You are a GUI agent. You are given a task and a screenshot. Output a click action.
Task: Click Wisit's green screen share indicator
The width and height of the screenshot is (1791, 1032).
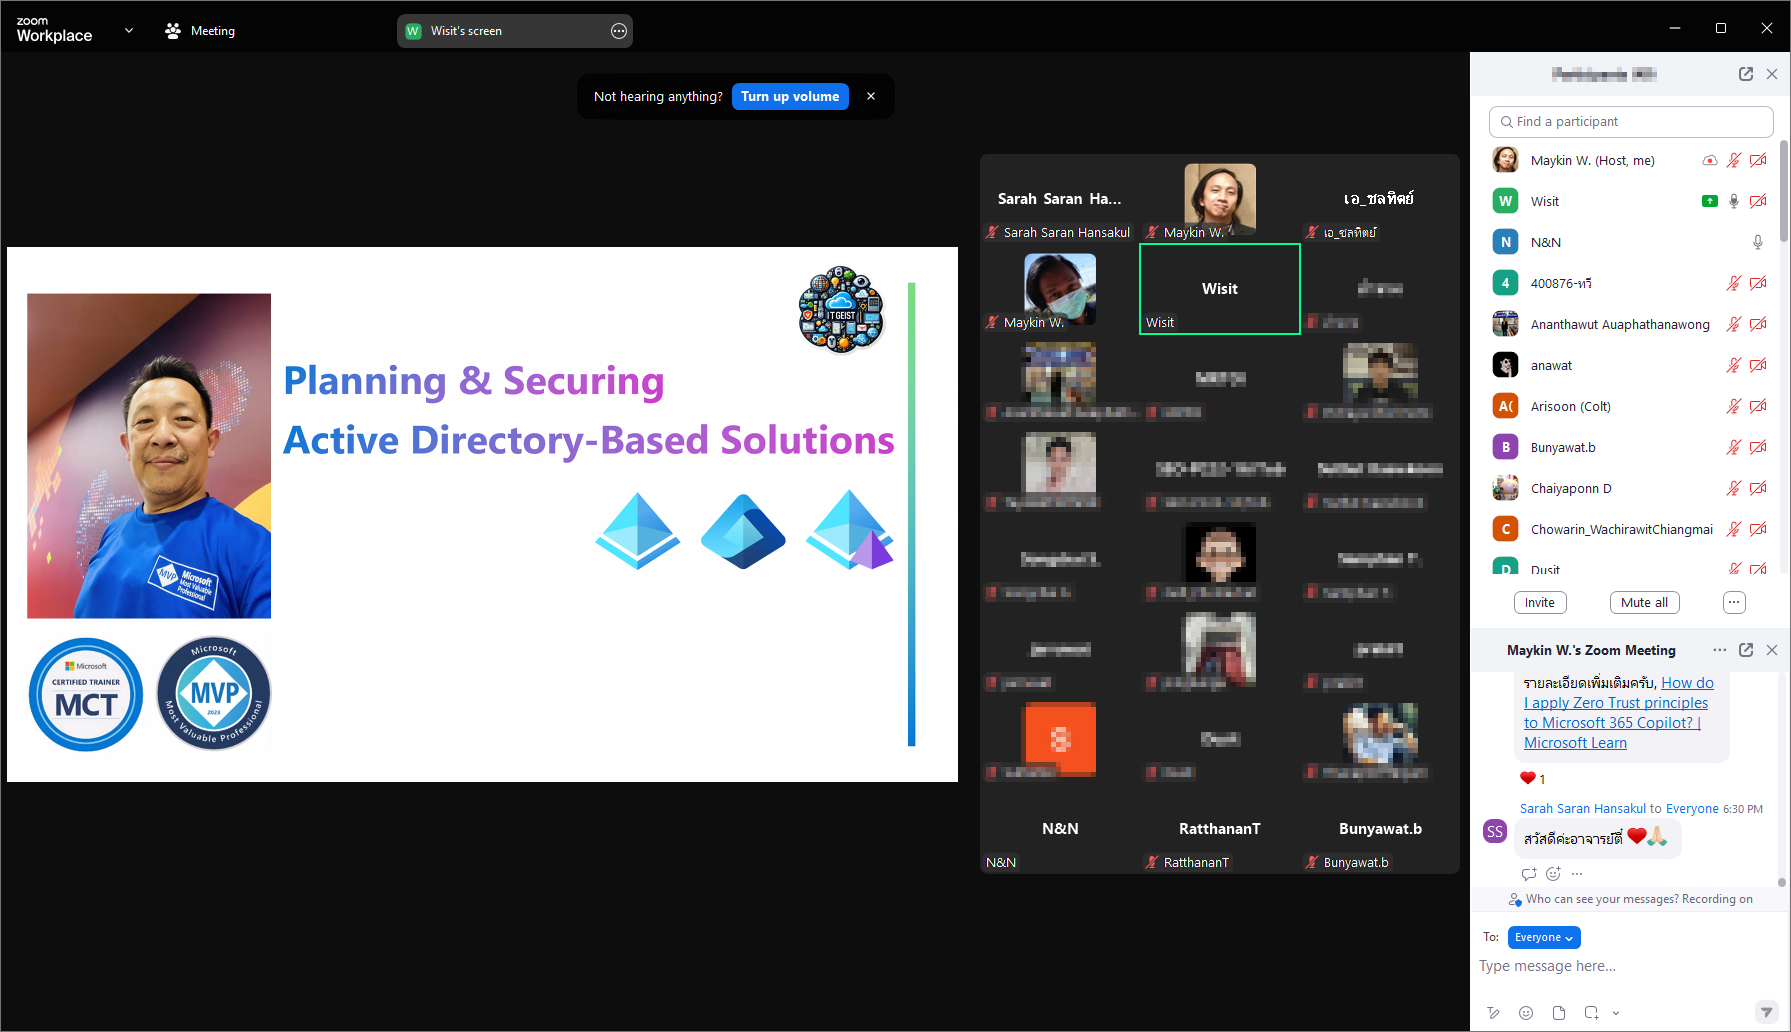(x=1710, y=201)
